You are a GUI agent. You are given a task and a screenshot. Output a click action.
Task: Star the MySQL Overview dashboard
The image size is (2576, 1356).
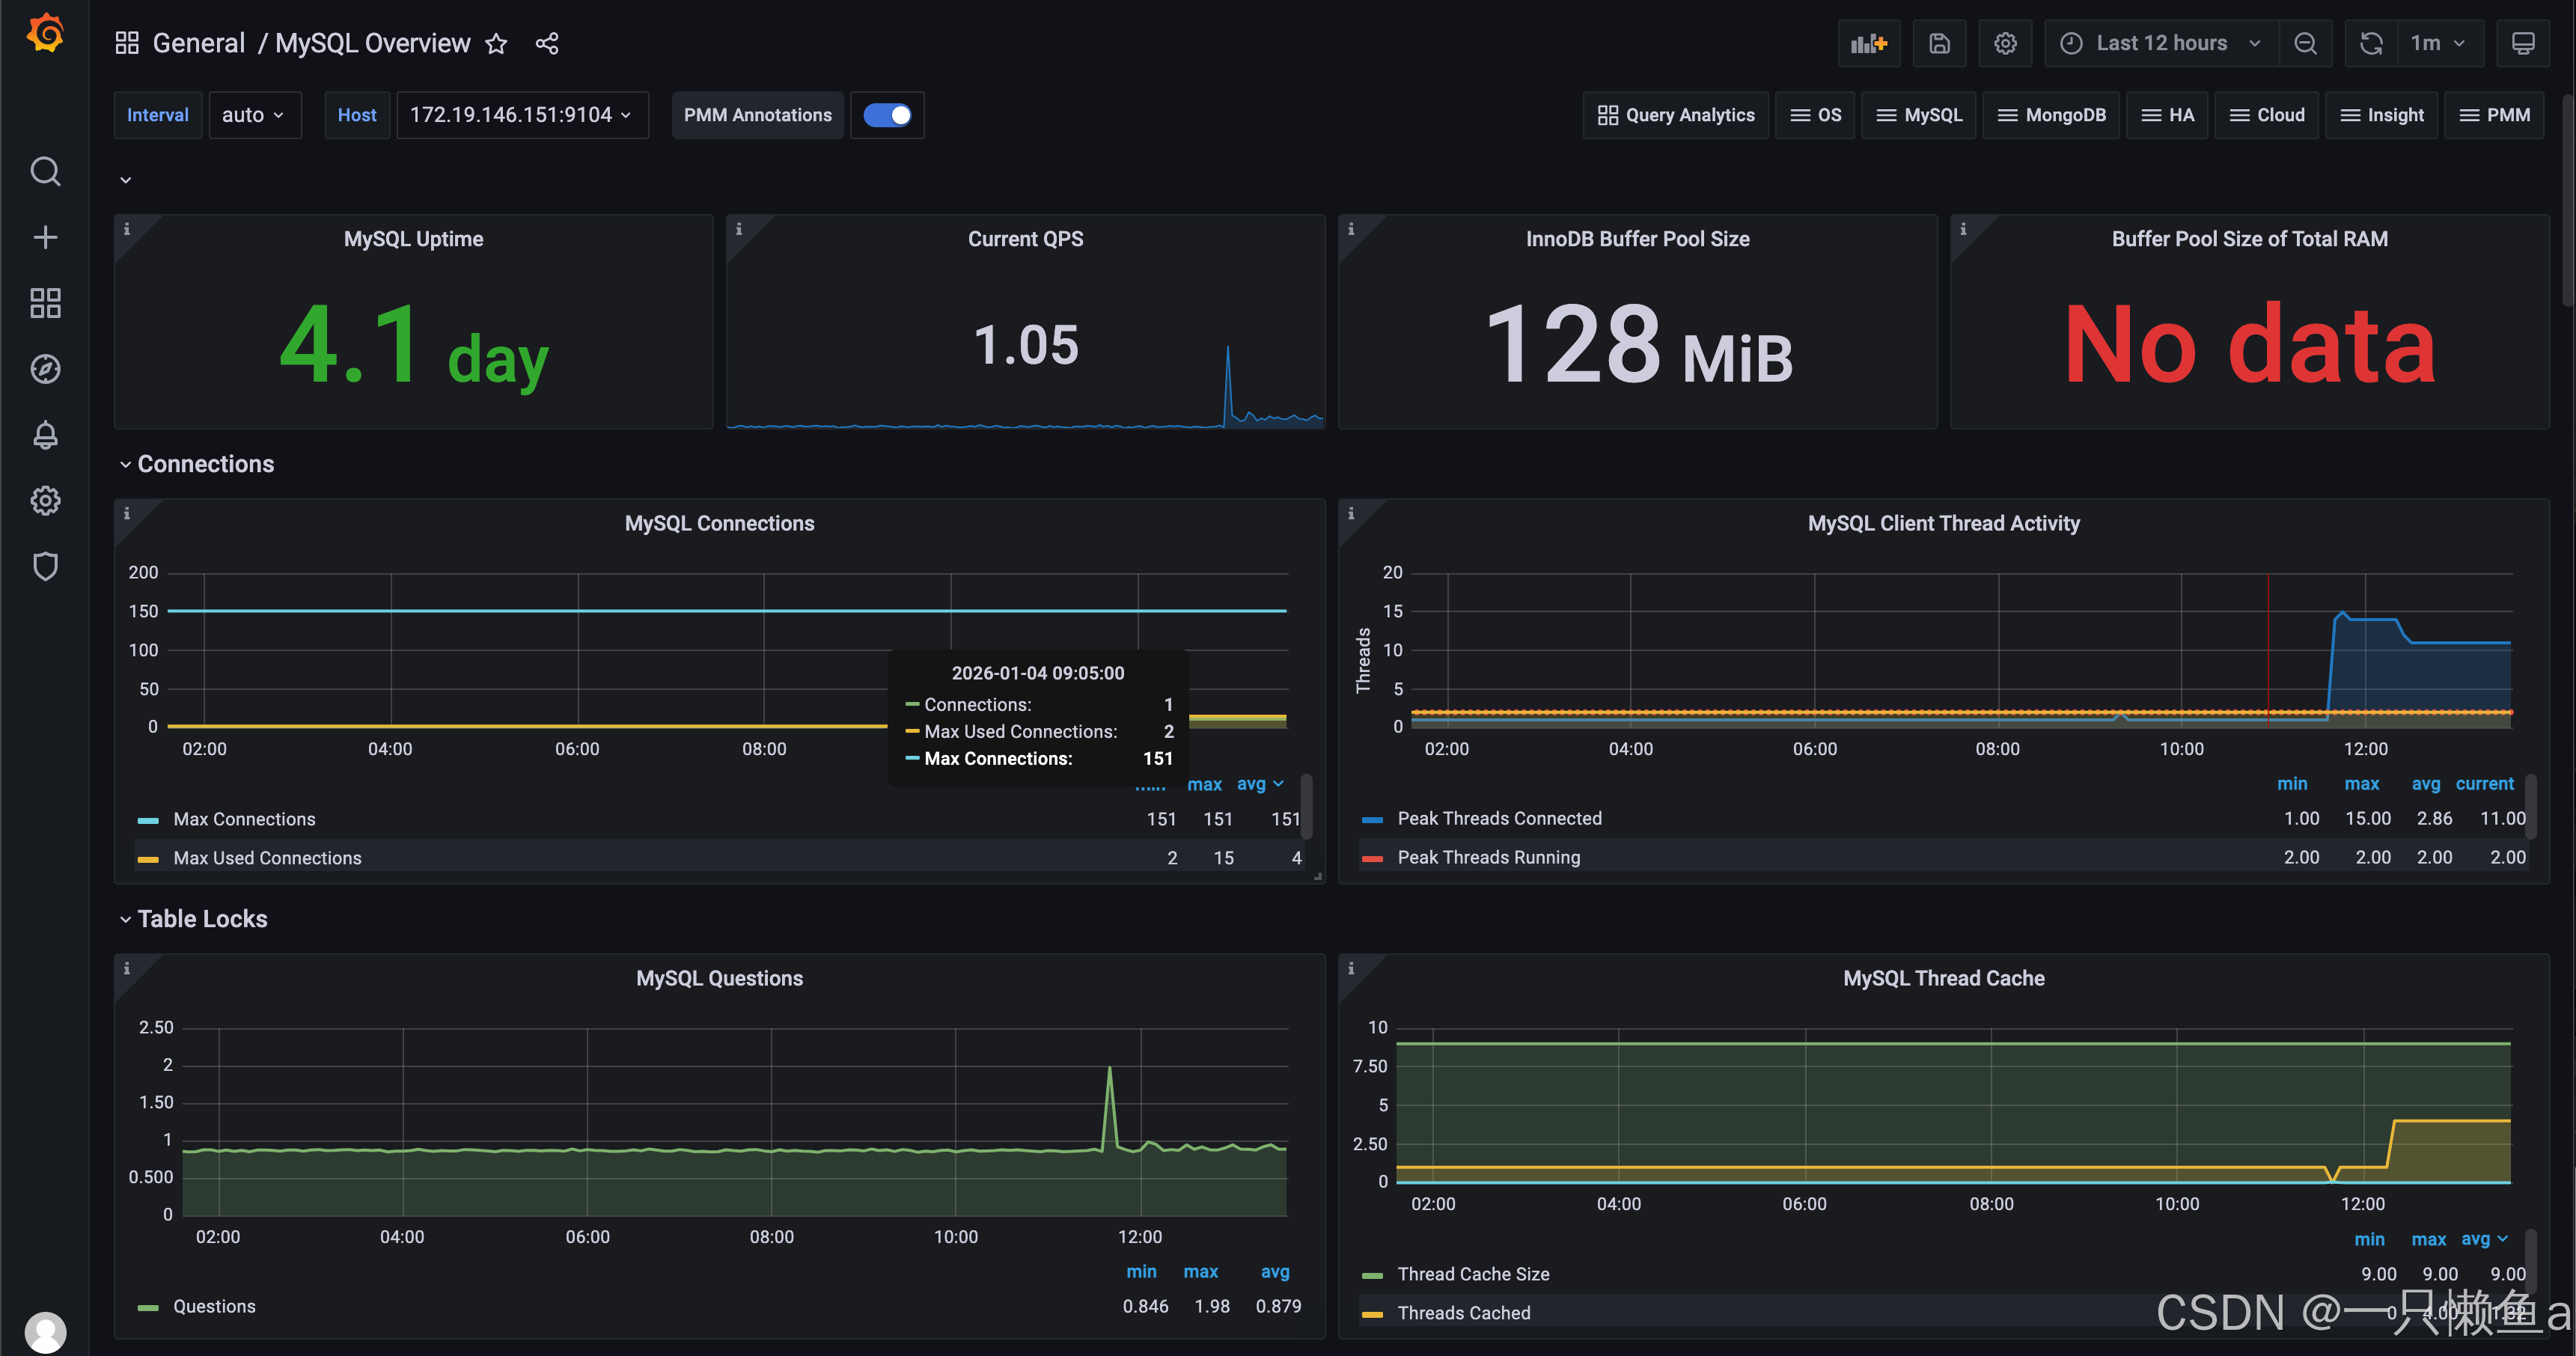pyautogui.click(x=496, y=43)
